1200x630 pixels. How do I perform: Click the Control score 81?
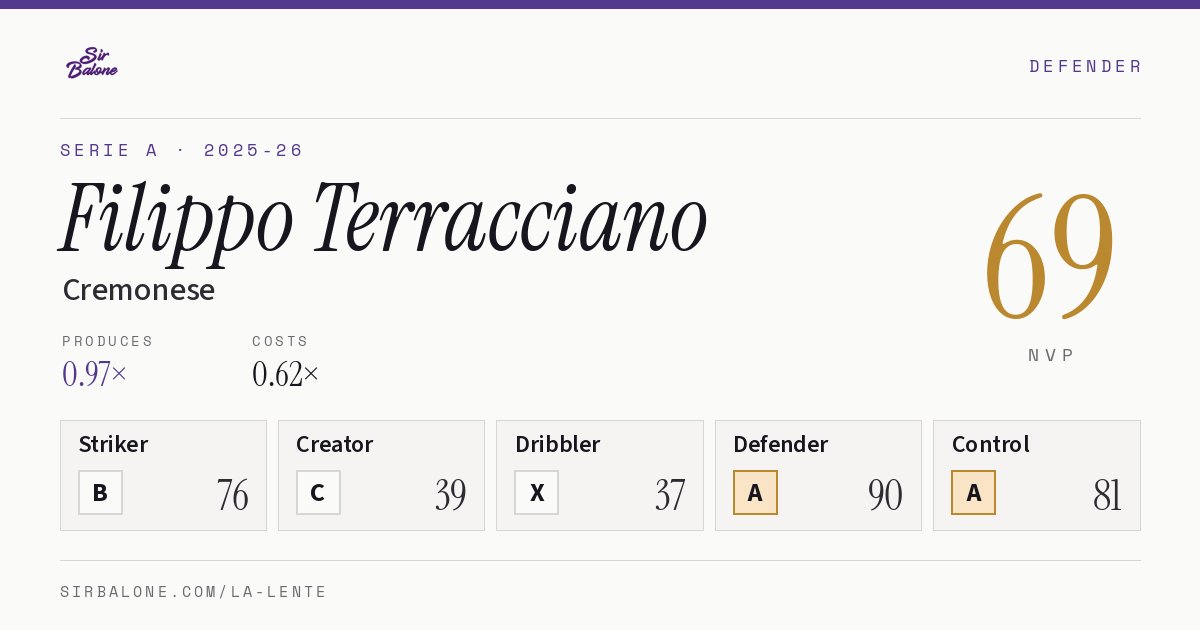point(1107,495)
